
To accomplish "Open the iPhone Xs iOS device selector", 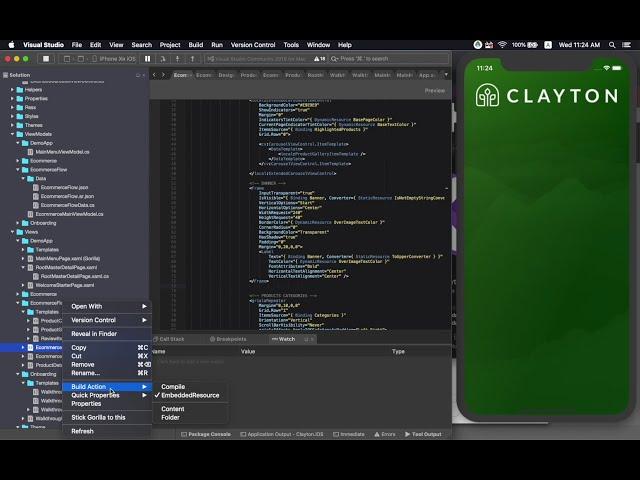I will [x=114, y=59].
